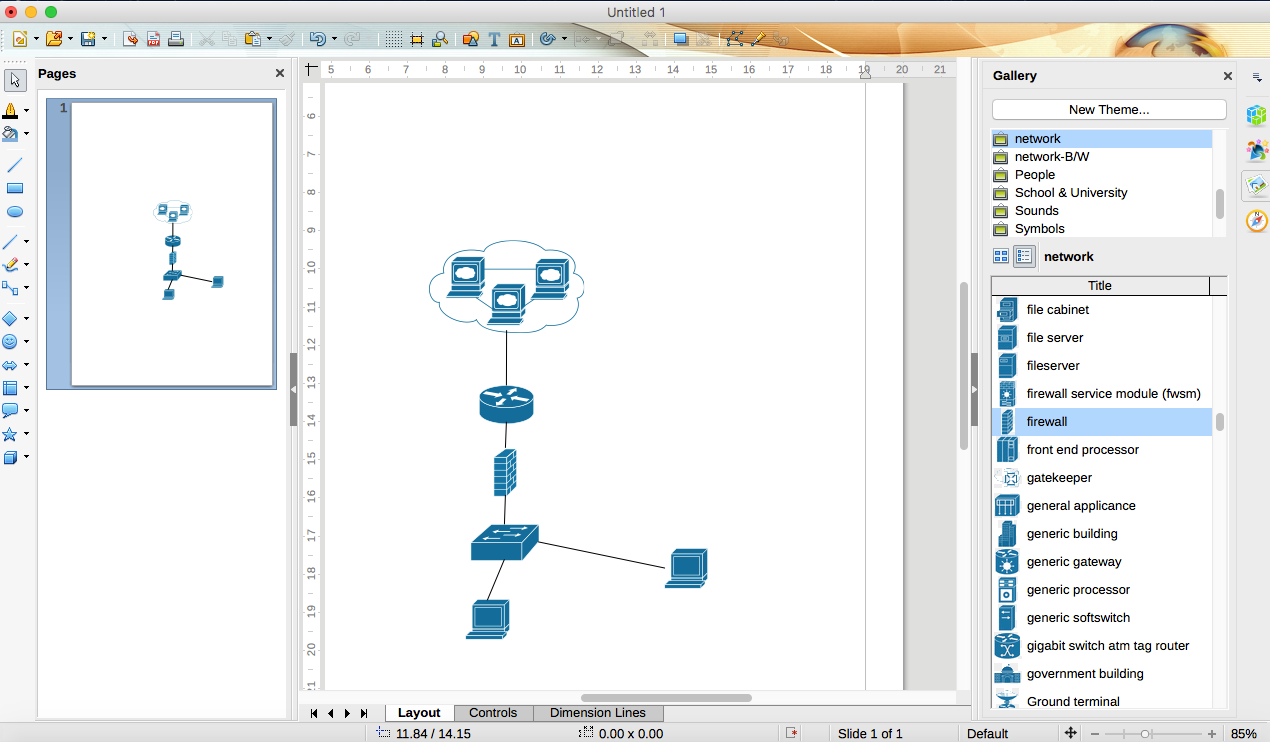The height and width of the screenshot is (742, 1270).
Task: Open the sidebar Navigator compass icon
Action: click(1257, 220)
